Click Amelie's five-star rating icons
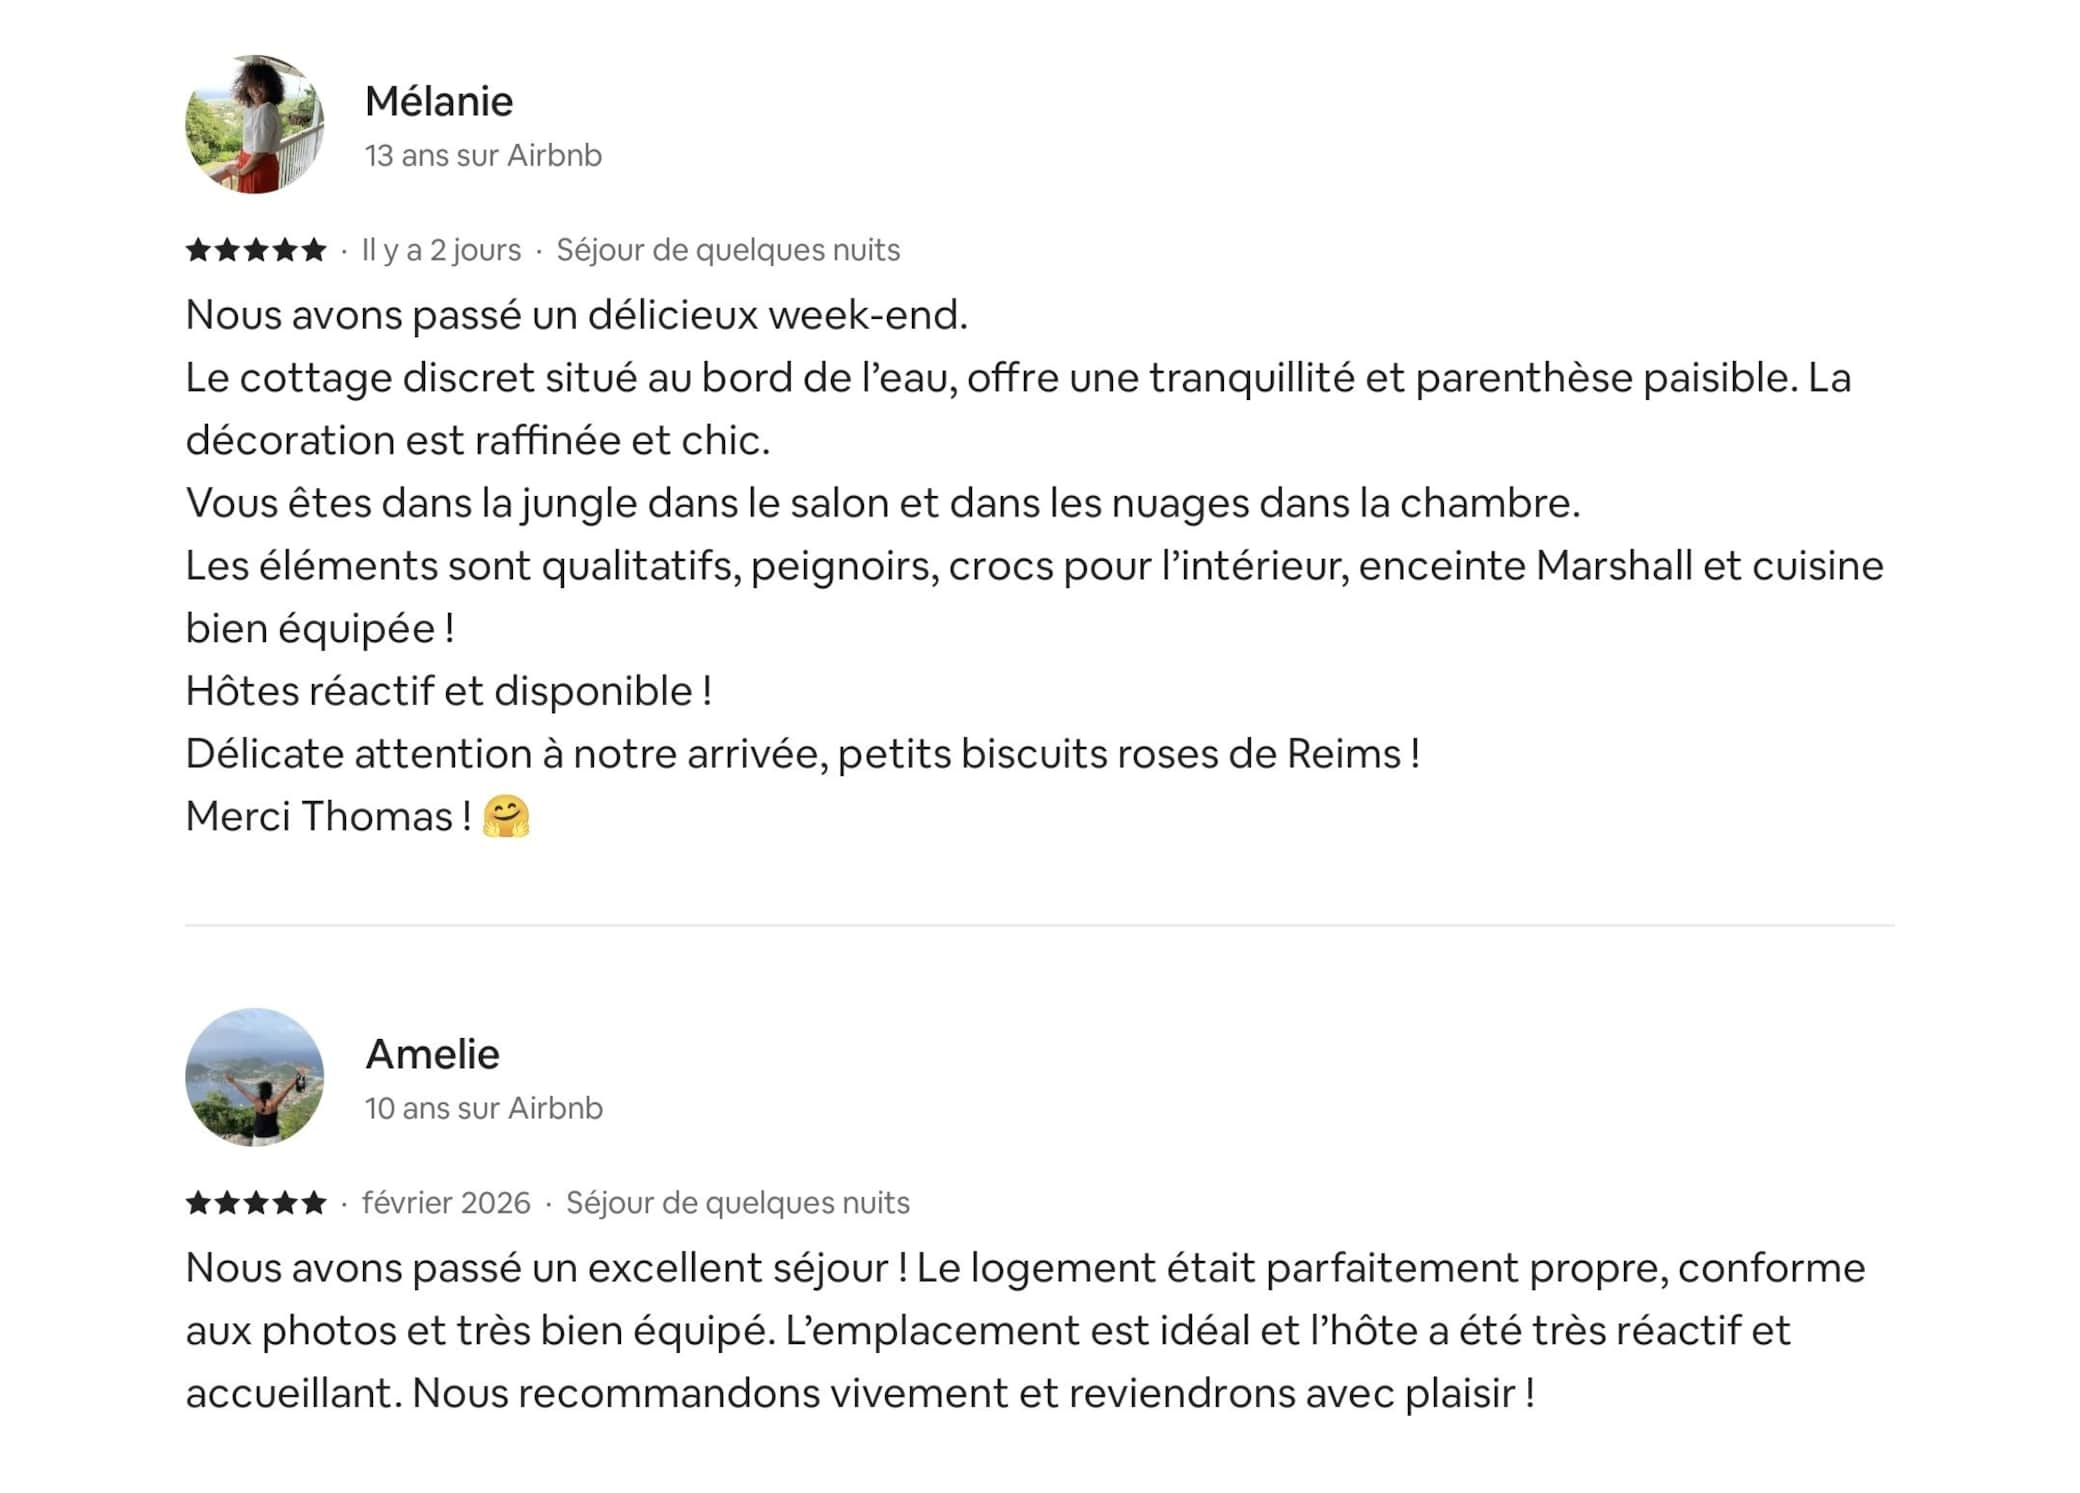 pos(256,1203)
